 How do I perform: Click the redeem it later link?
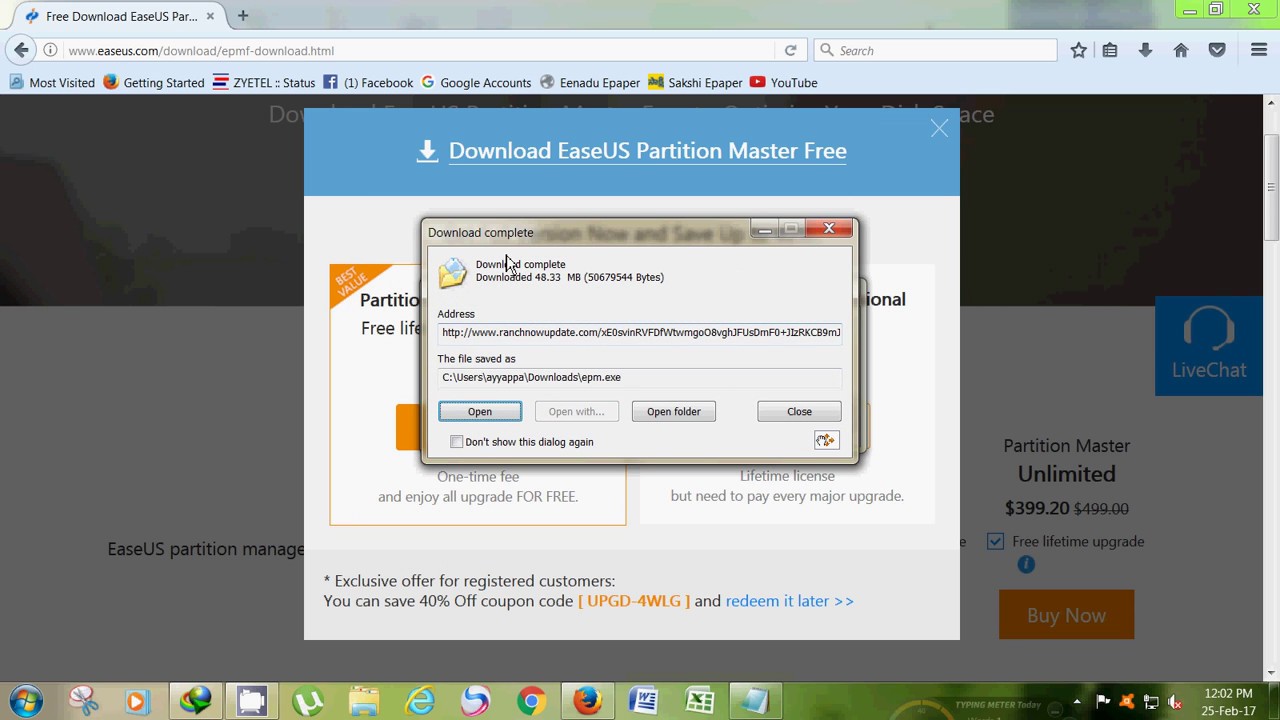click(x=789, y=601)
